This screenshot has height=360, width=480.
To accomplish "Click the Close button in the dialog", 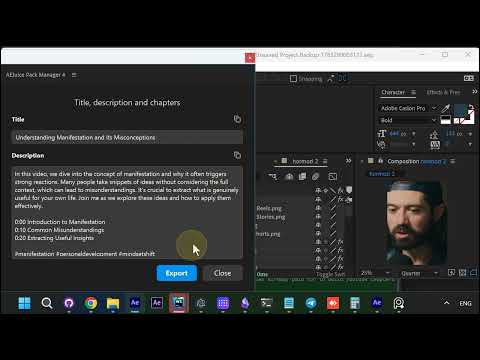I will pyautogui.click(x=222, y=273).
